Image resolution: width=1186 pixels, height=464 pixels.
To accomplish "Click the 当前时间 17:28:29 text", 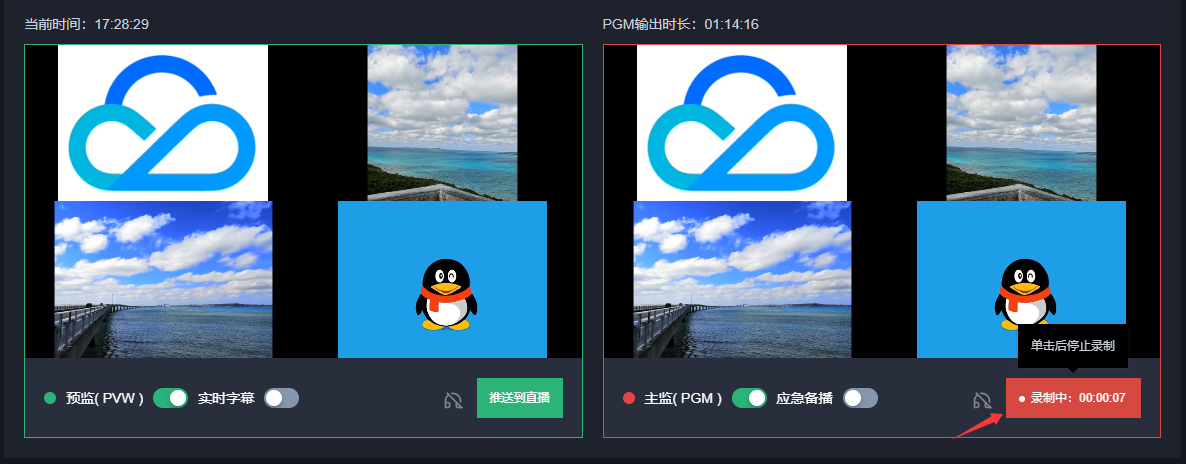I will click(86, 24).
